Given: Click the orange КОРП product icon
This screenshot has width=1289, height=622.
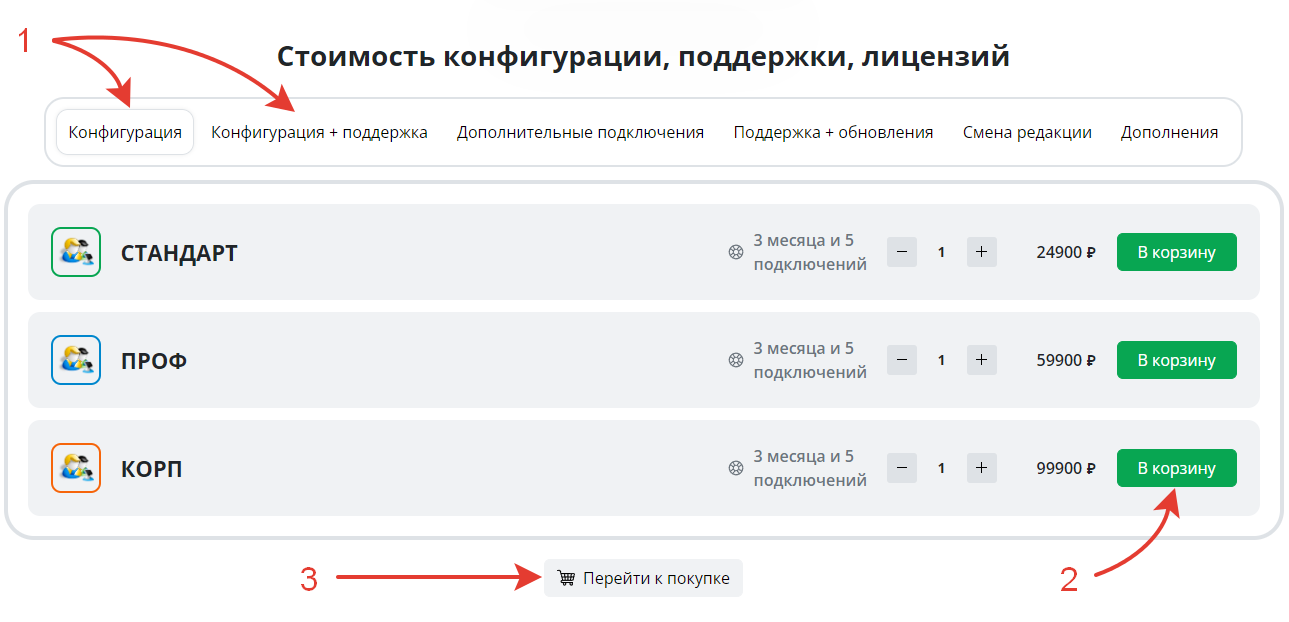Looking at the screenshot, I should [75, 468].
